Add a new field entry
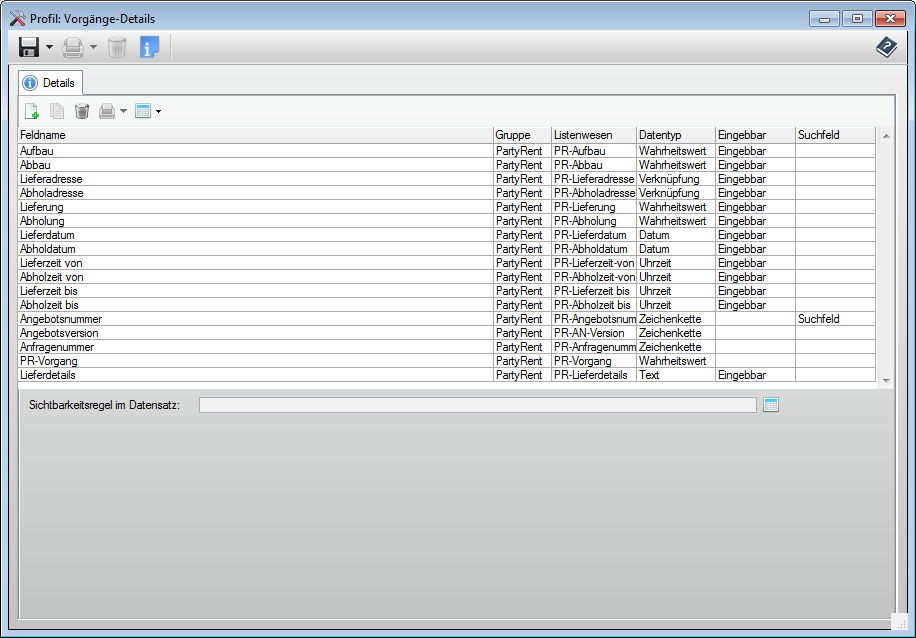This screenshot has height=638, width=916. [32, 111]
